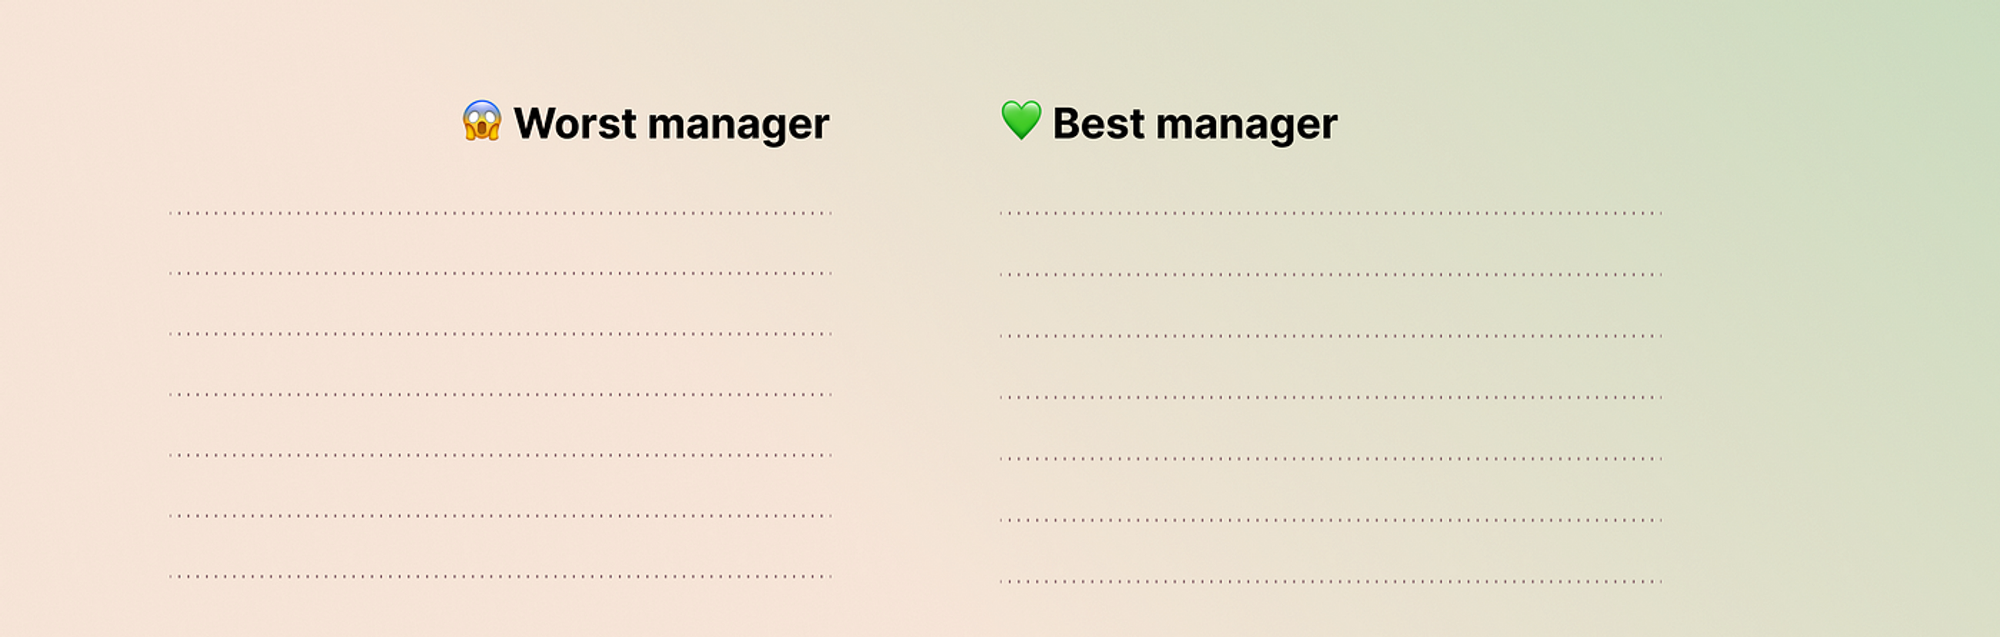Select the 'Worst manager' heading text
Image resolution: width=2000 pixels, height=637 pixels.
click(x=671, y=124)
